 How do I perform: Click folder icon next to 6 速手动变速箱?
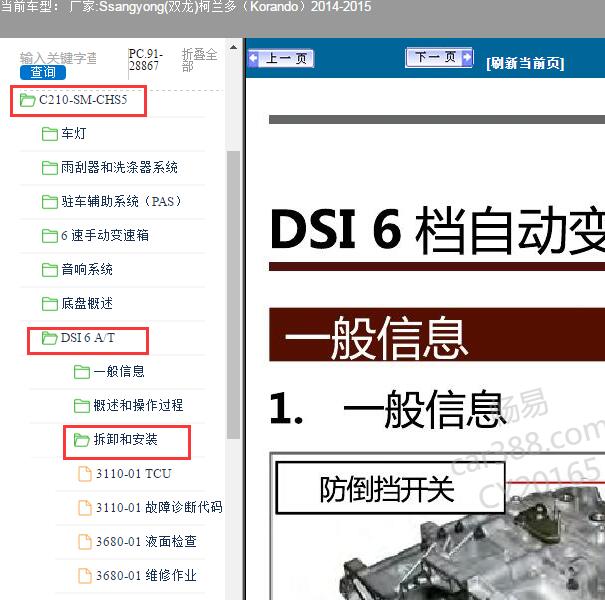(49, 236)
